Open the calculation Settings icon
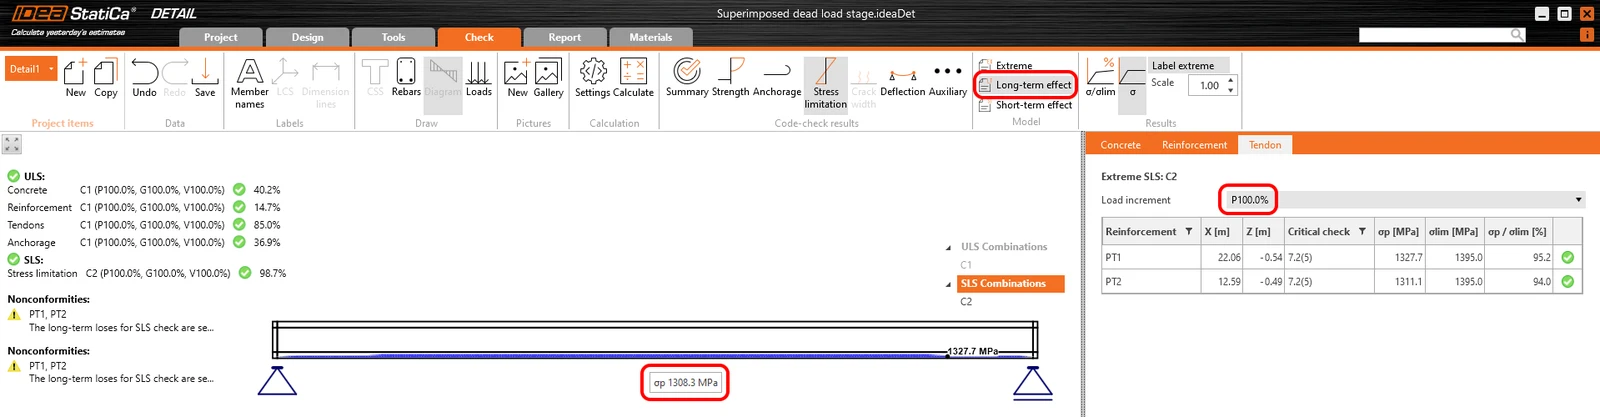 pos(592,78)
